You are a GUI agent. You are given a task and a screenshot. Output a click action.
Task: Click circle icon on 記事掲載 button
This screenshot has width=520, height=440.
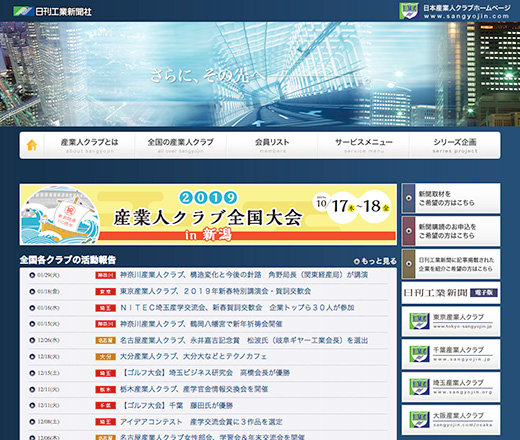409,264
